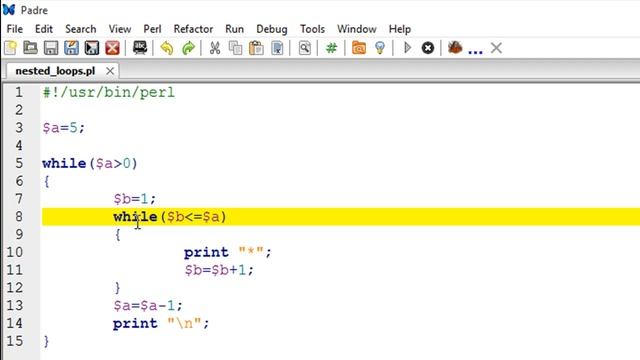Click the Save All toolbar icon

92,48
